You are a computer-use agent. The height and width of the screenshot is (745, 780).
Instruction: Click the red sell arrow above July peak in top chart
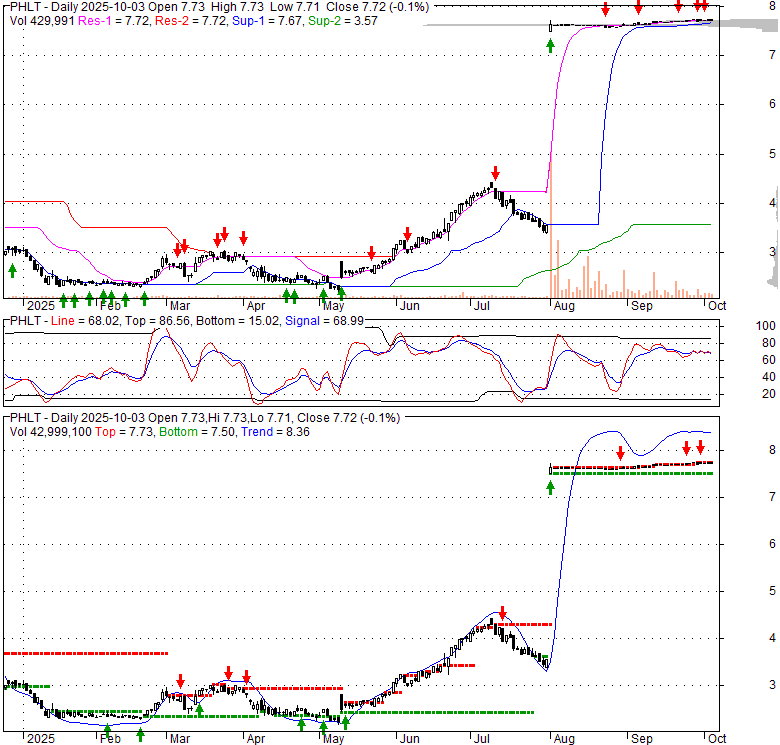pos(495,173)
